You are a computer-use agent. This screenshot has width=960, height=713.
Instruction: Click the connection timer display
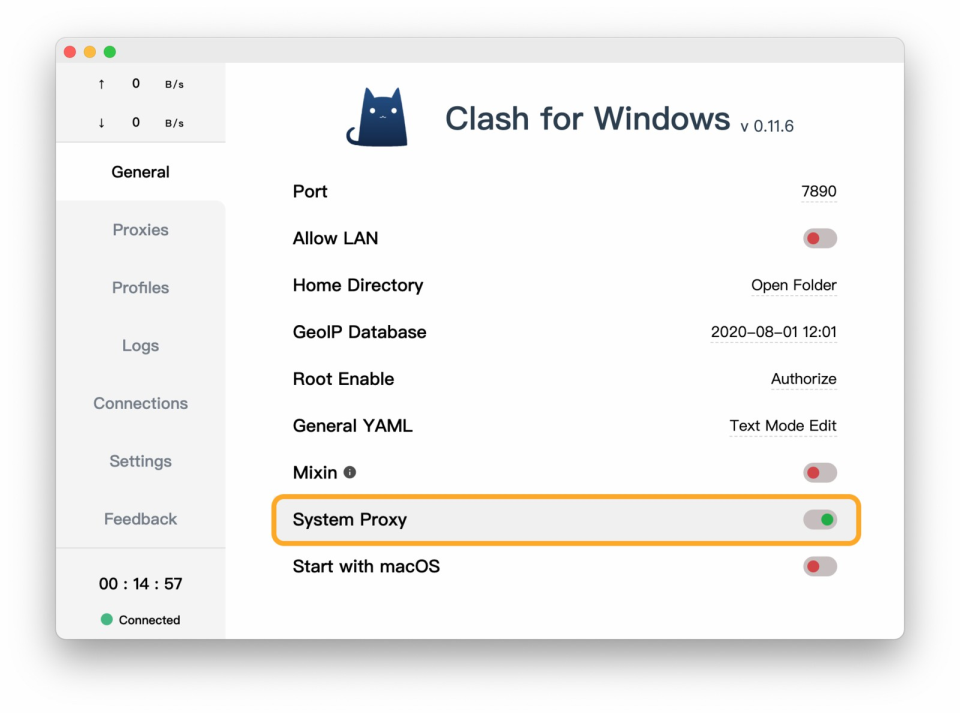pos(140,583)
